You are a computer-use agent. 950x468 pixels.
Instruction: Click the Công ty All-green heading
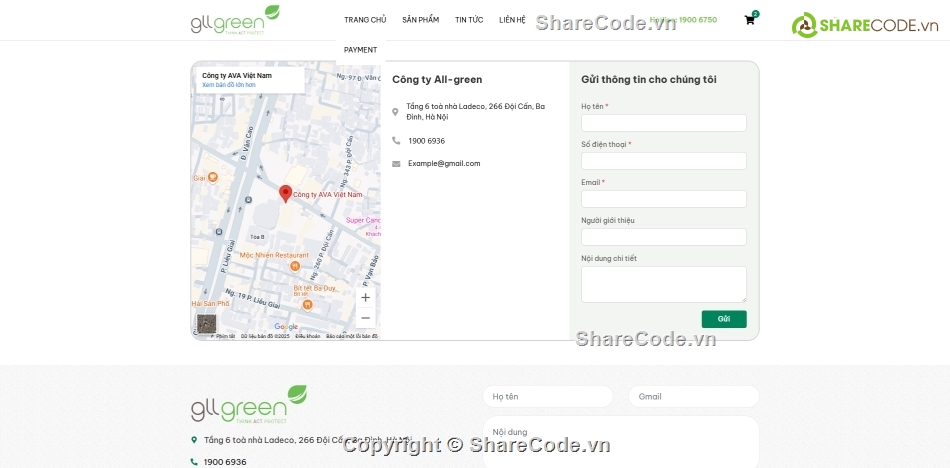coord(437,79)
